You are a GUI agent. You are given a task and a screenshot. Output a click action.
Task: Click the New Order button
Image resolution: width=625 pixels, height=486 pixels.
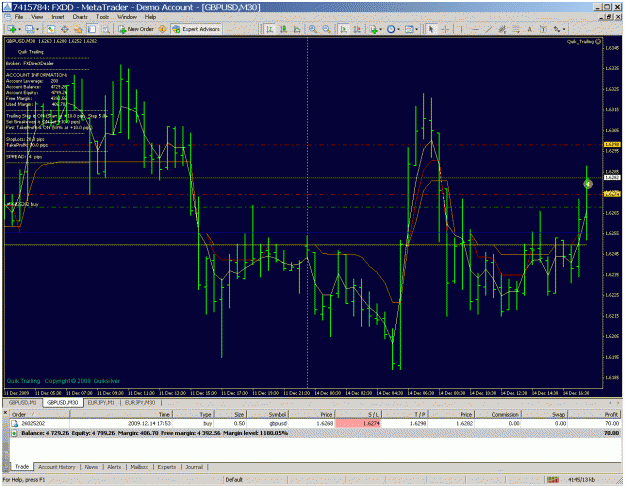[x=136, y=29]
